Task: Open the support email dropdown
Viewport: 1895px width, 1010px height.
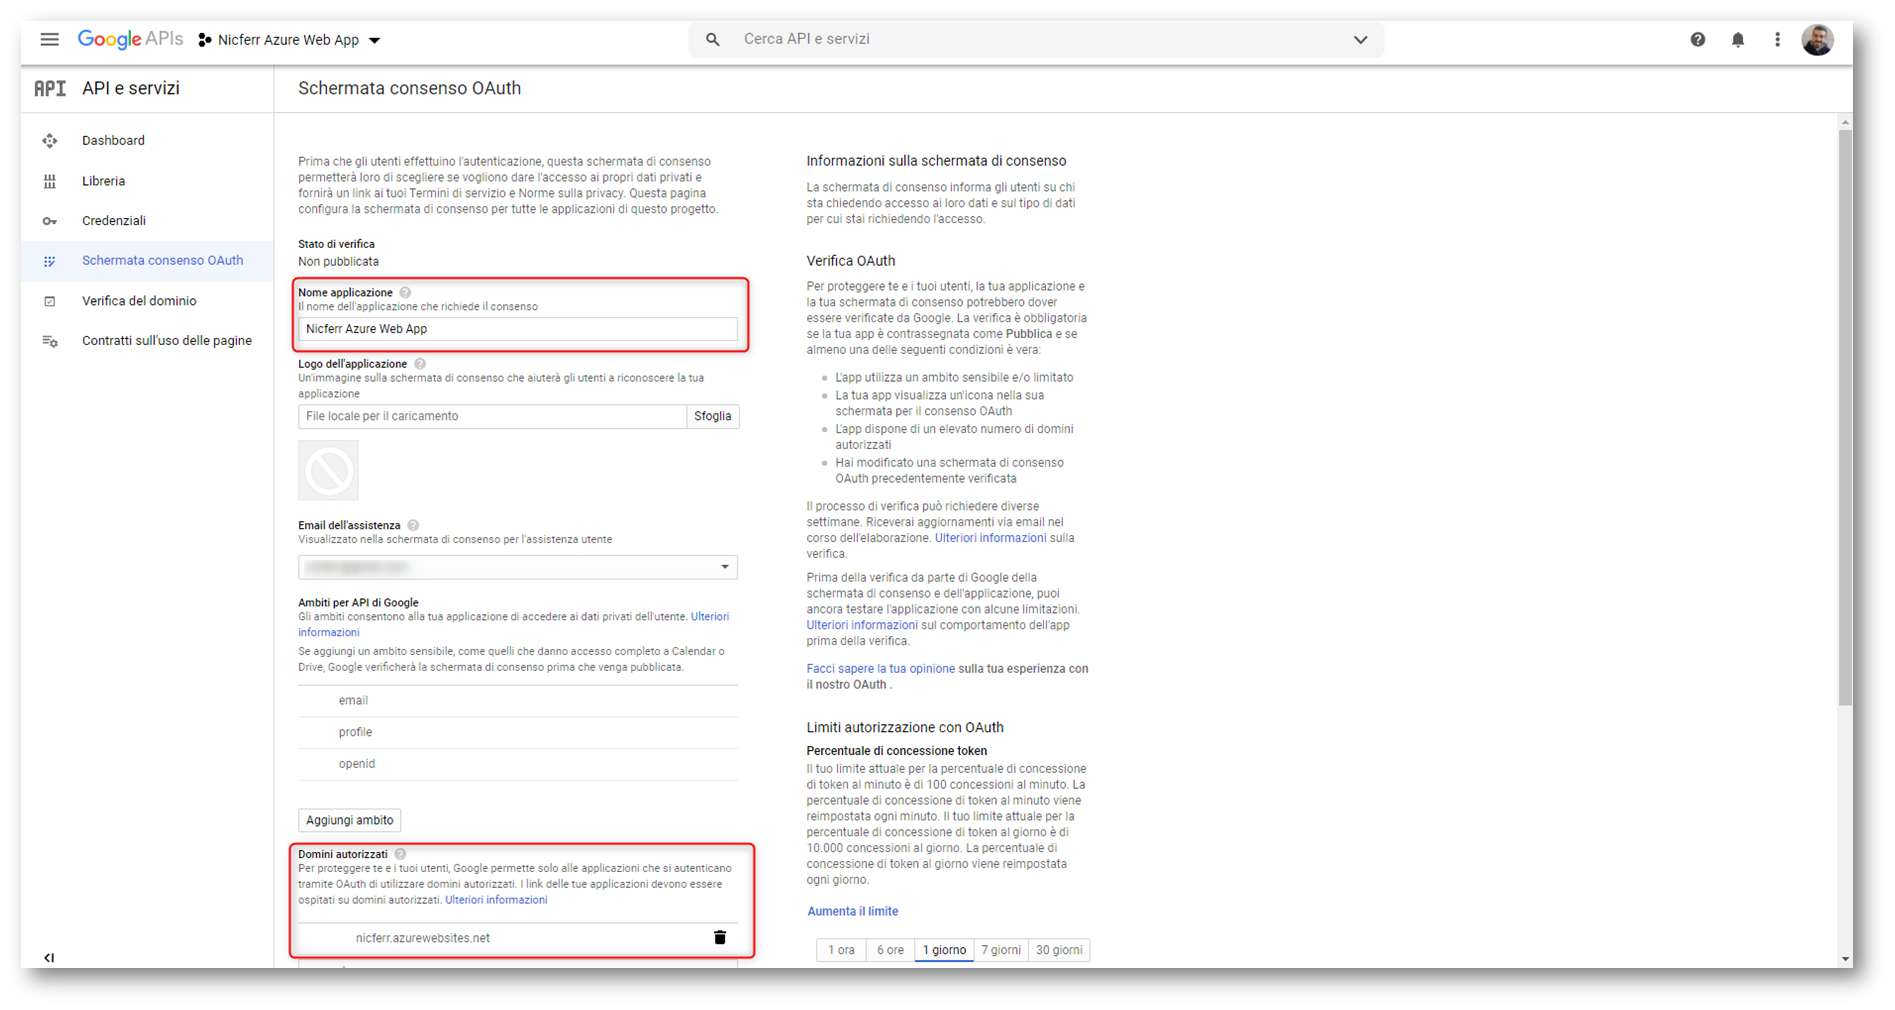Action: [518, 567]
